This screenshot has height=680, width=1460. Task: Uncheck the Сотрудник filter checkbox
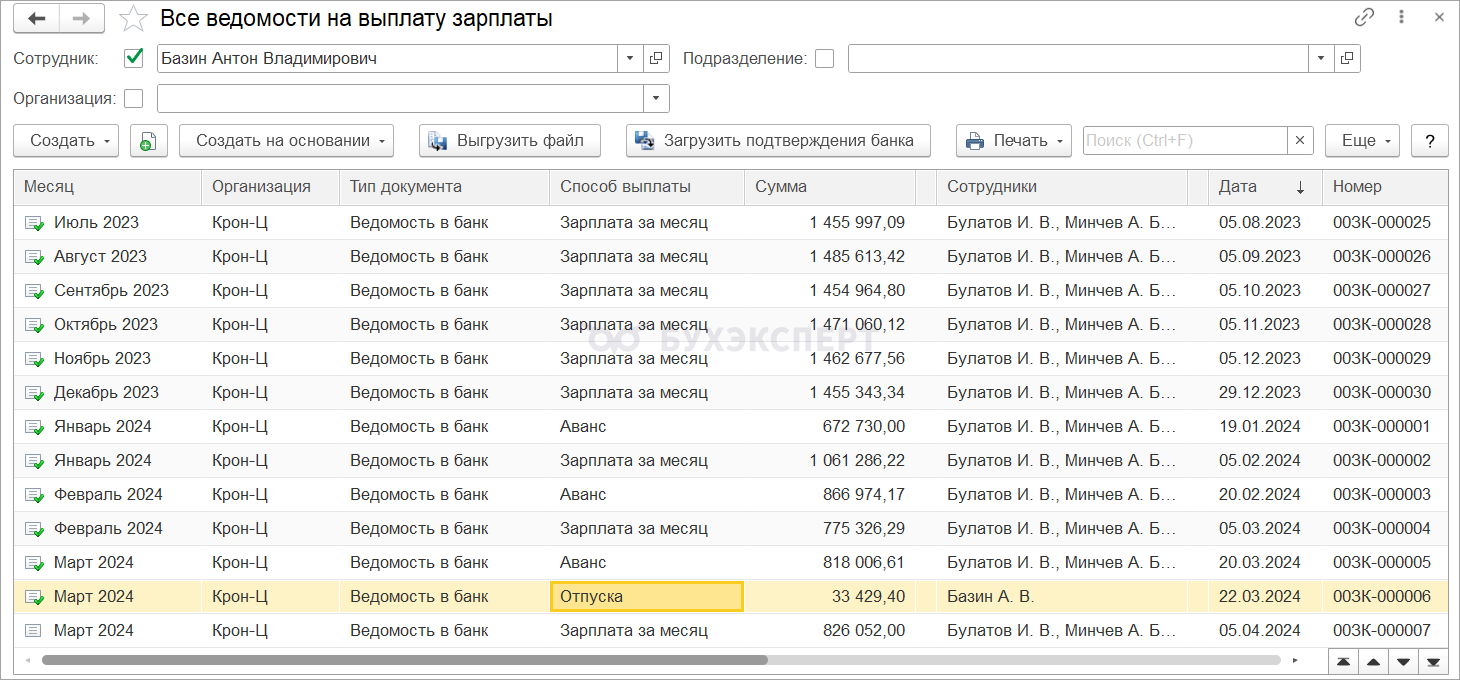coord(134,59)
